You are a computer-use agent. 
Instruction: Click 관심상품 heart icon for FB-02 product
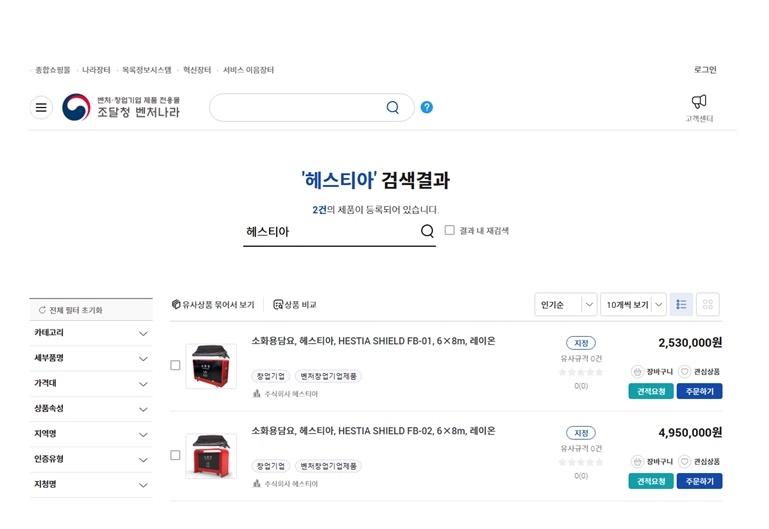(685, 461)
